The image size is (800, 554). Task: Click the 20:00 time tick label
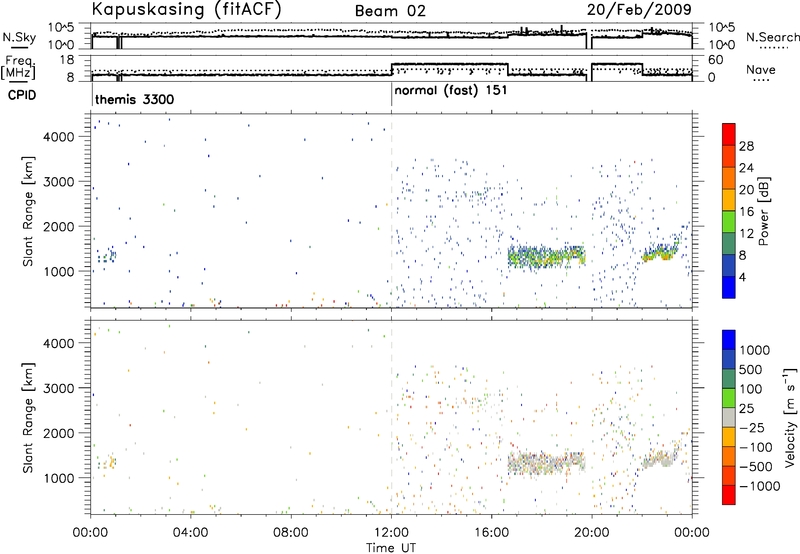point(592,533)
